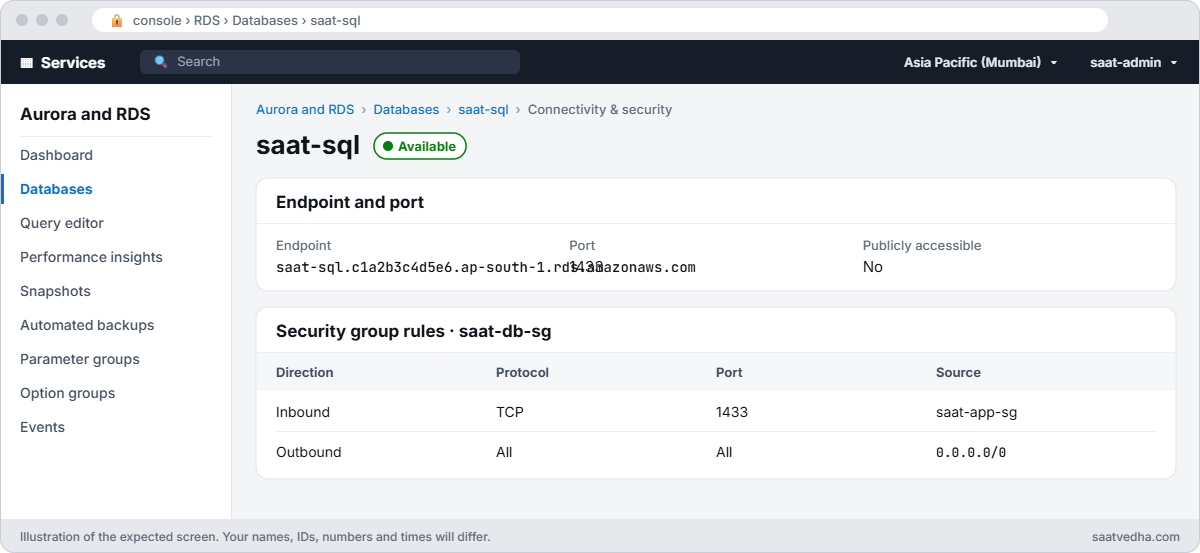Select the saat-sql endpoint hostname value
Viewport: 1200px width, 553px height.
[486, 267]
